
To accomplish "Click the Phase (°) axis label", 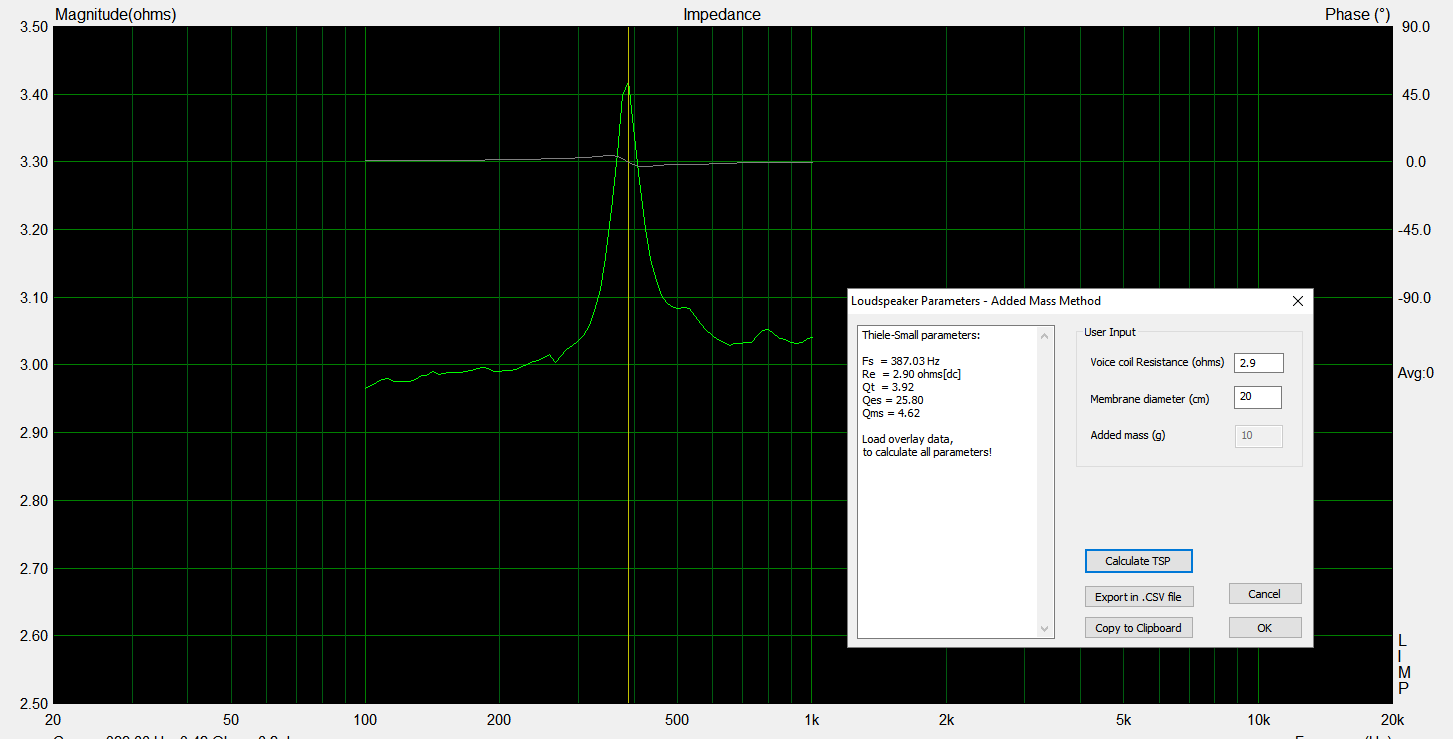I will pyautogui.click(x=1357, y=14).
